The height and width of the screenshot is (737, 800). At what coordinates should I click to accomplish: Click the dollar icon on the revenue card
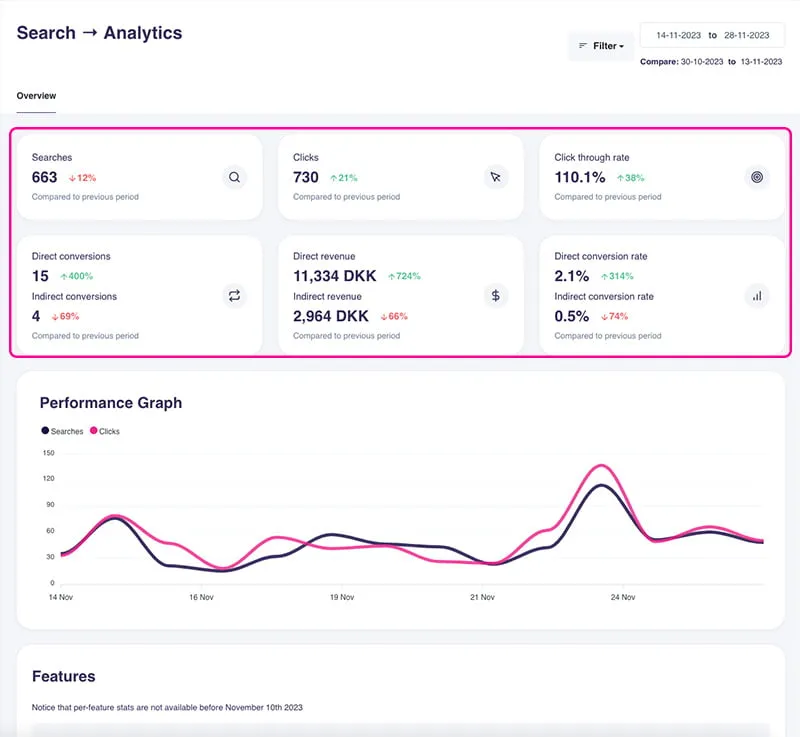click(x=495, y=295)
